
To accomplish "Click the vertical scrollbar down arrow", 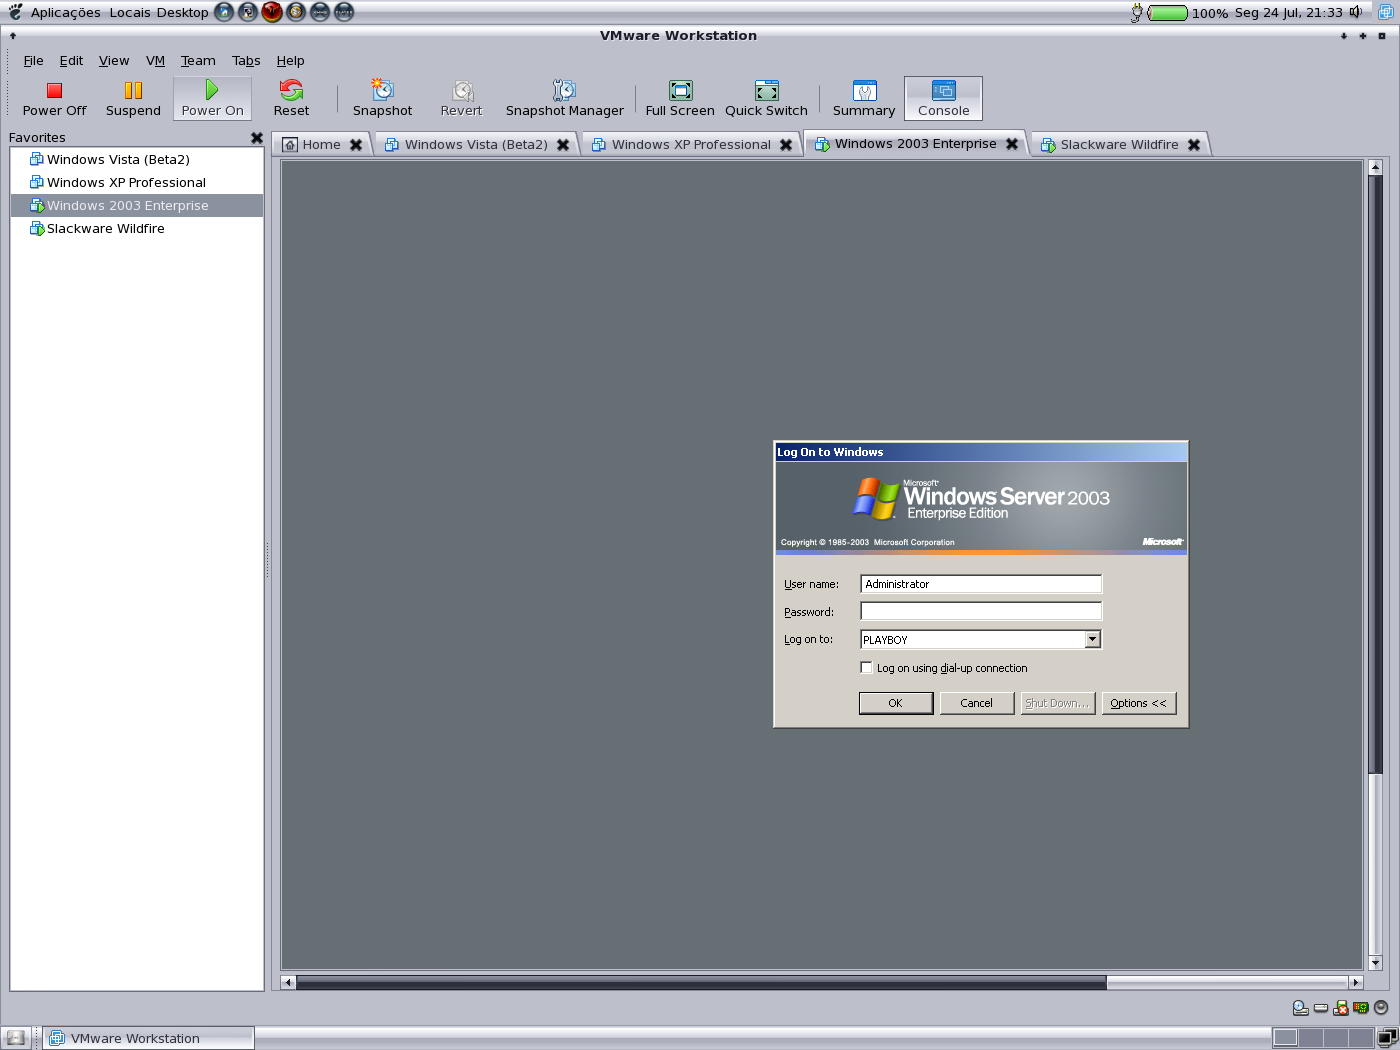I will pyautogui.click(x=1375, y=963).
